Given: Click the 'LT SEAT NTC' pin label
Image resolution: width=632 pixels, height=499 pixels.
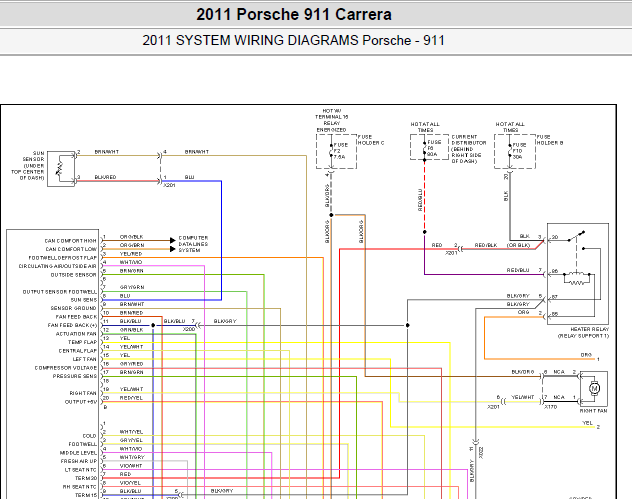Looking at the screenshot, I should pyautogui.click(x=81, y=470).
